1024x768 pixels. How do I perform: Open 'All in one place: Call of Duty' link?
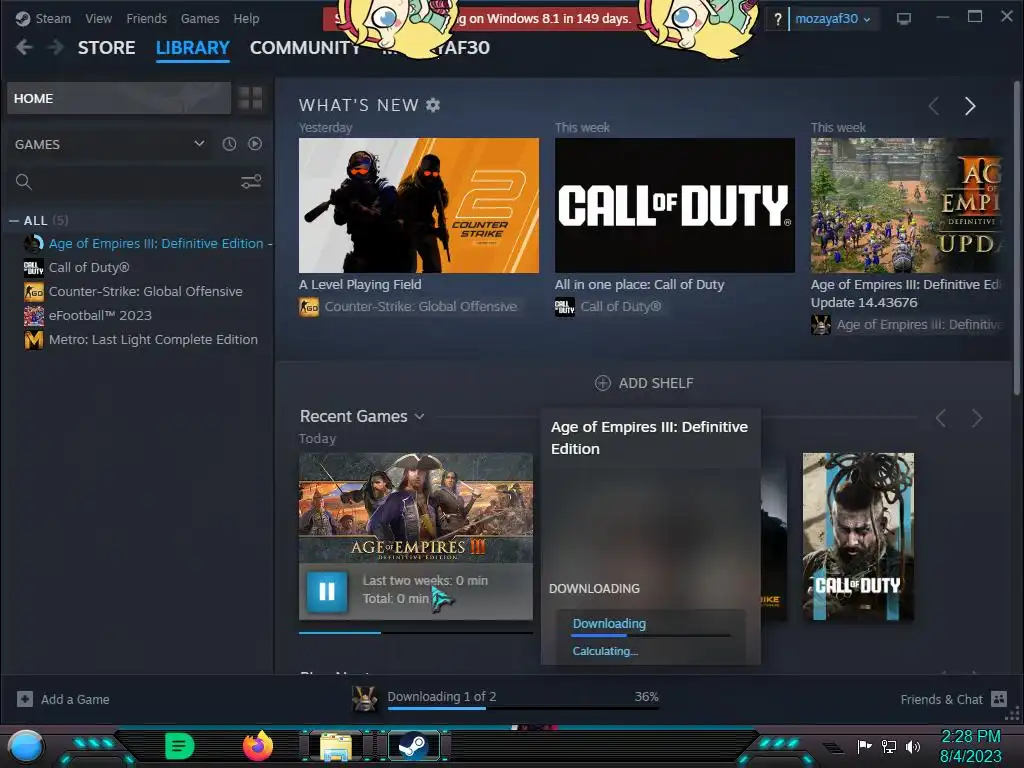coord(639,285)
